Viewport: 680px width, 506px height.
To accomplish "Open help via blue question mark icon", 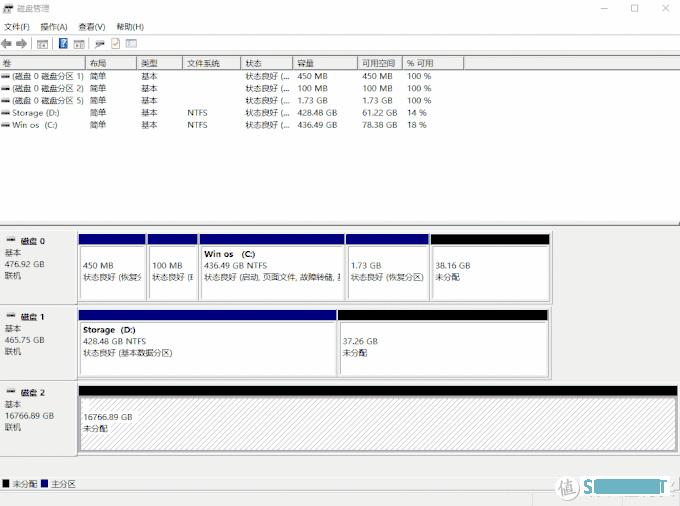I will (63, 43).
